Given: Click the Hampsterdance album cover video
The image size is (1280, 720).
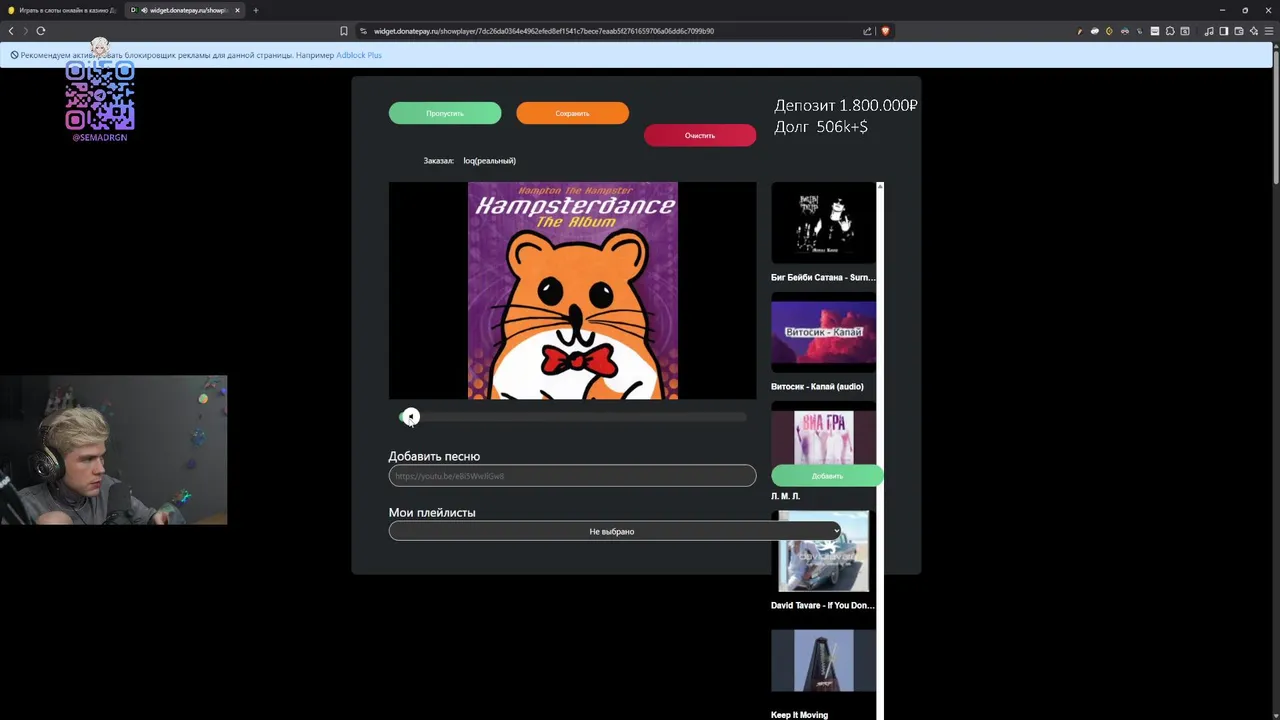Looking at the screenshot, I should pyautogui.click(x=572, y=290).
